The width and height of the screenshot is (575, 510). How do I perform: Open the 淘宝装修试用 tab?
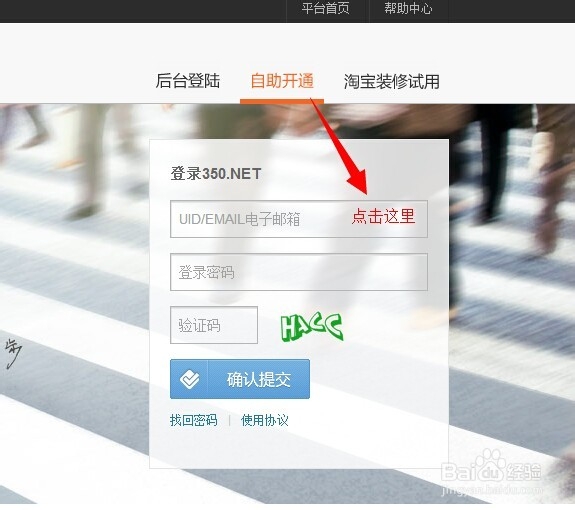[x=391, y=81]
